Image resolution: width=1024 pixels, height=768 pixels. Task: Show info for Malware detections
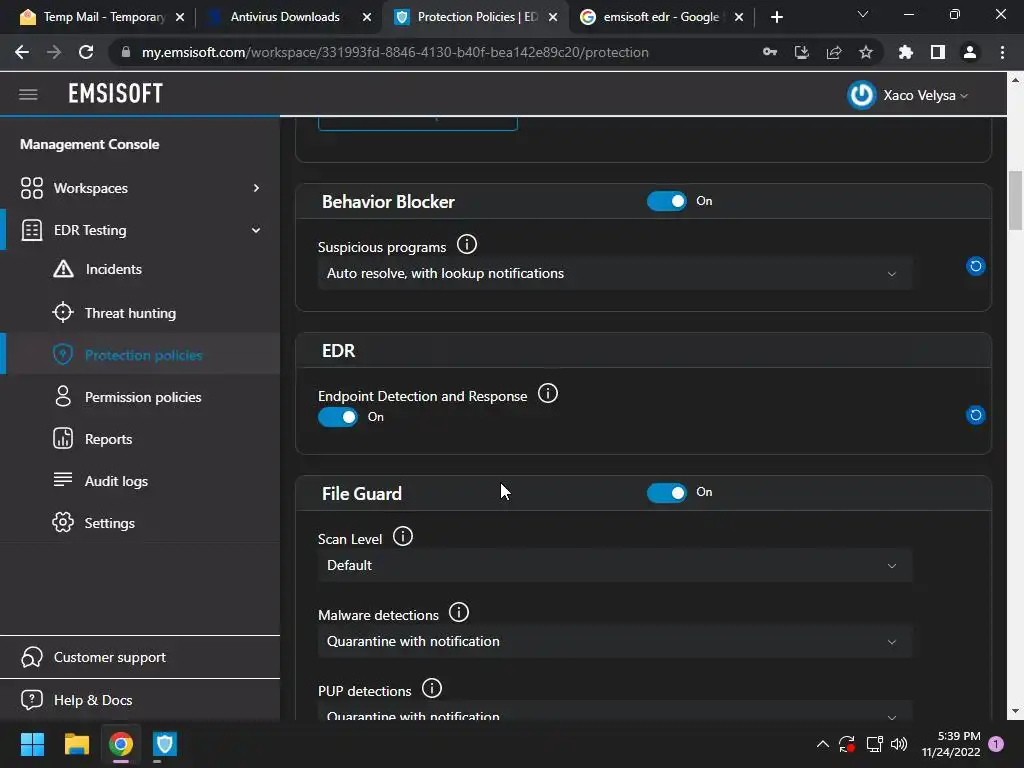[458, 613]
